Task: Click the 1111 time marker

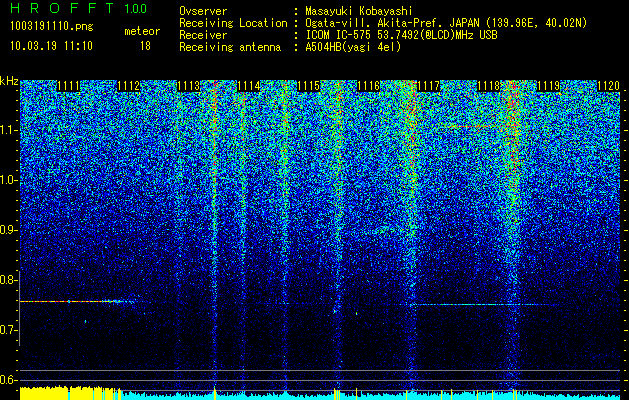Action: [x=68, y=86]
